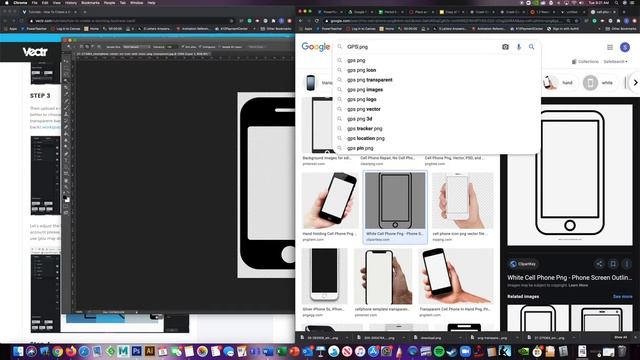This screenshot has height=360, width=640.
Task: Click the bookmark save icon in the preview panel
Action: 613,264
